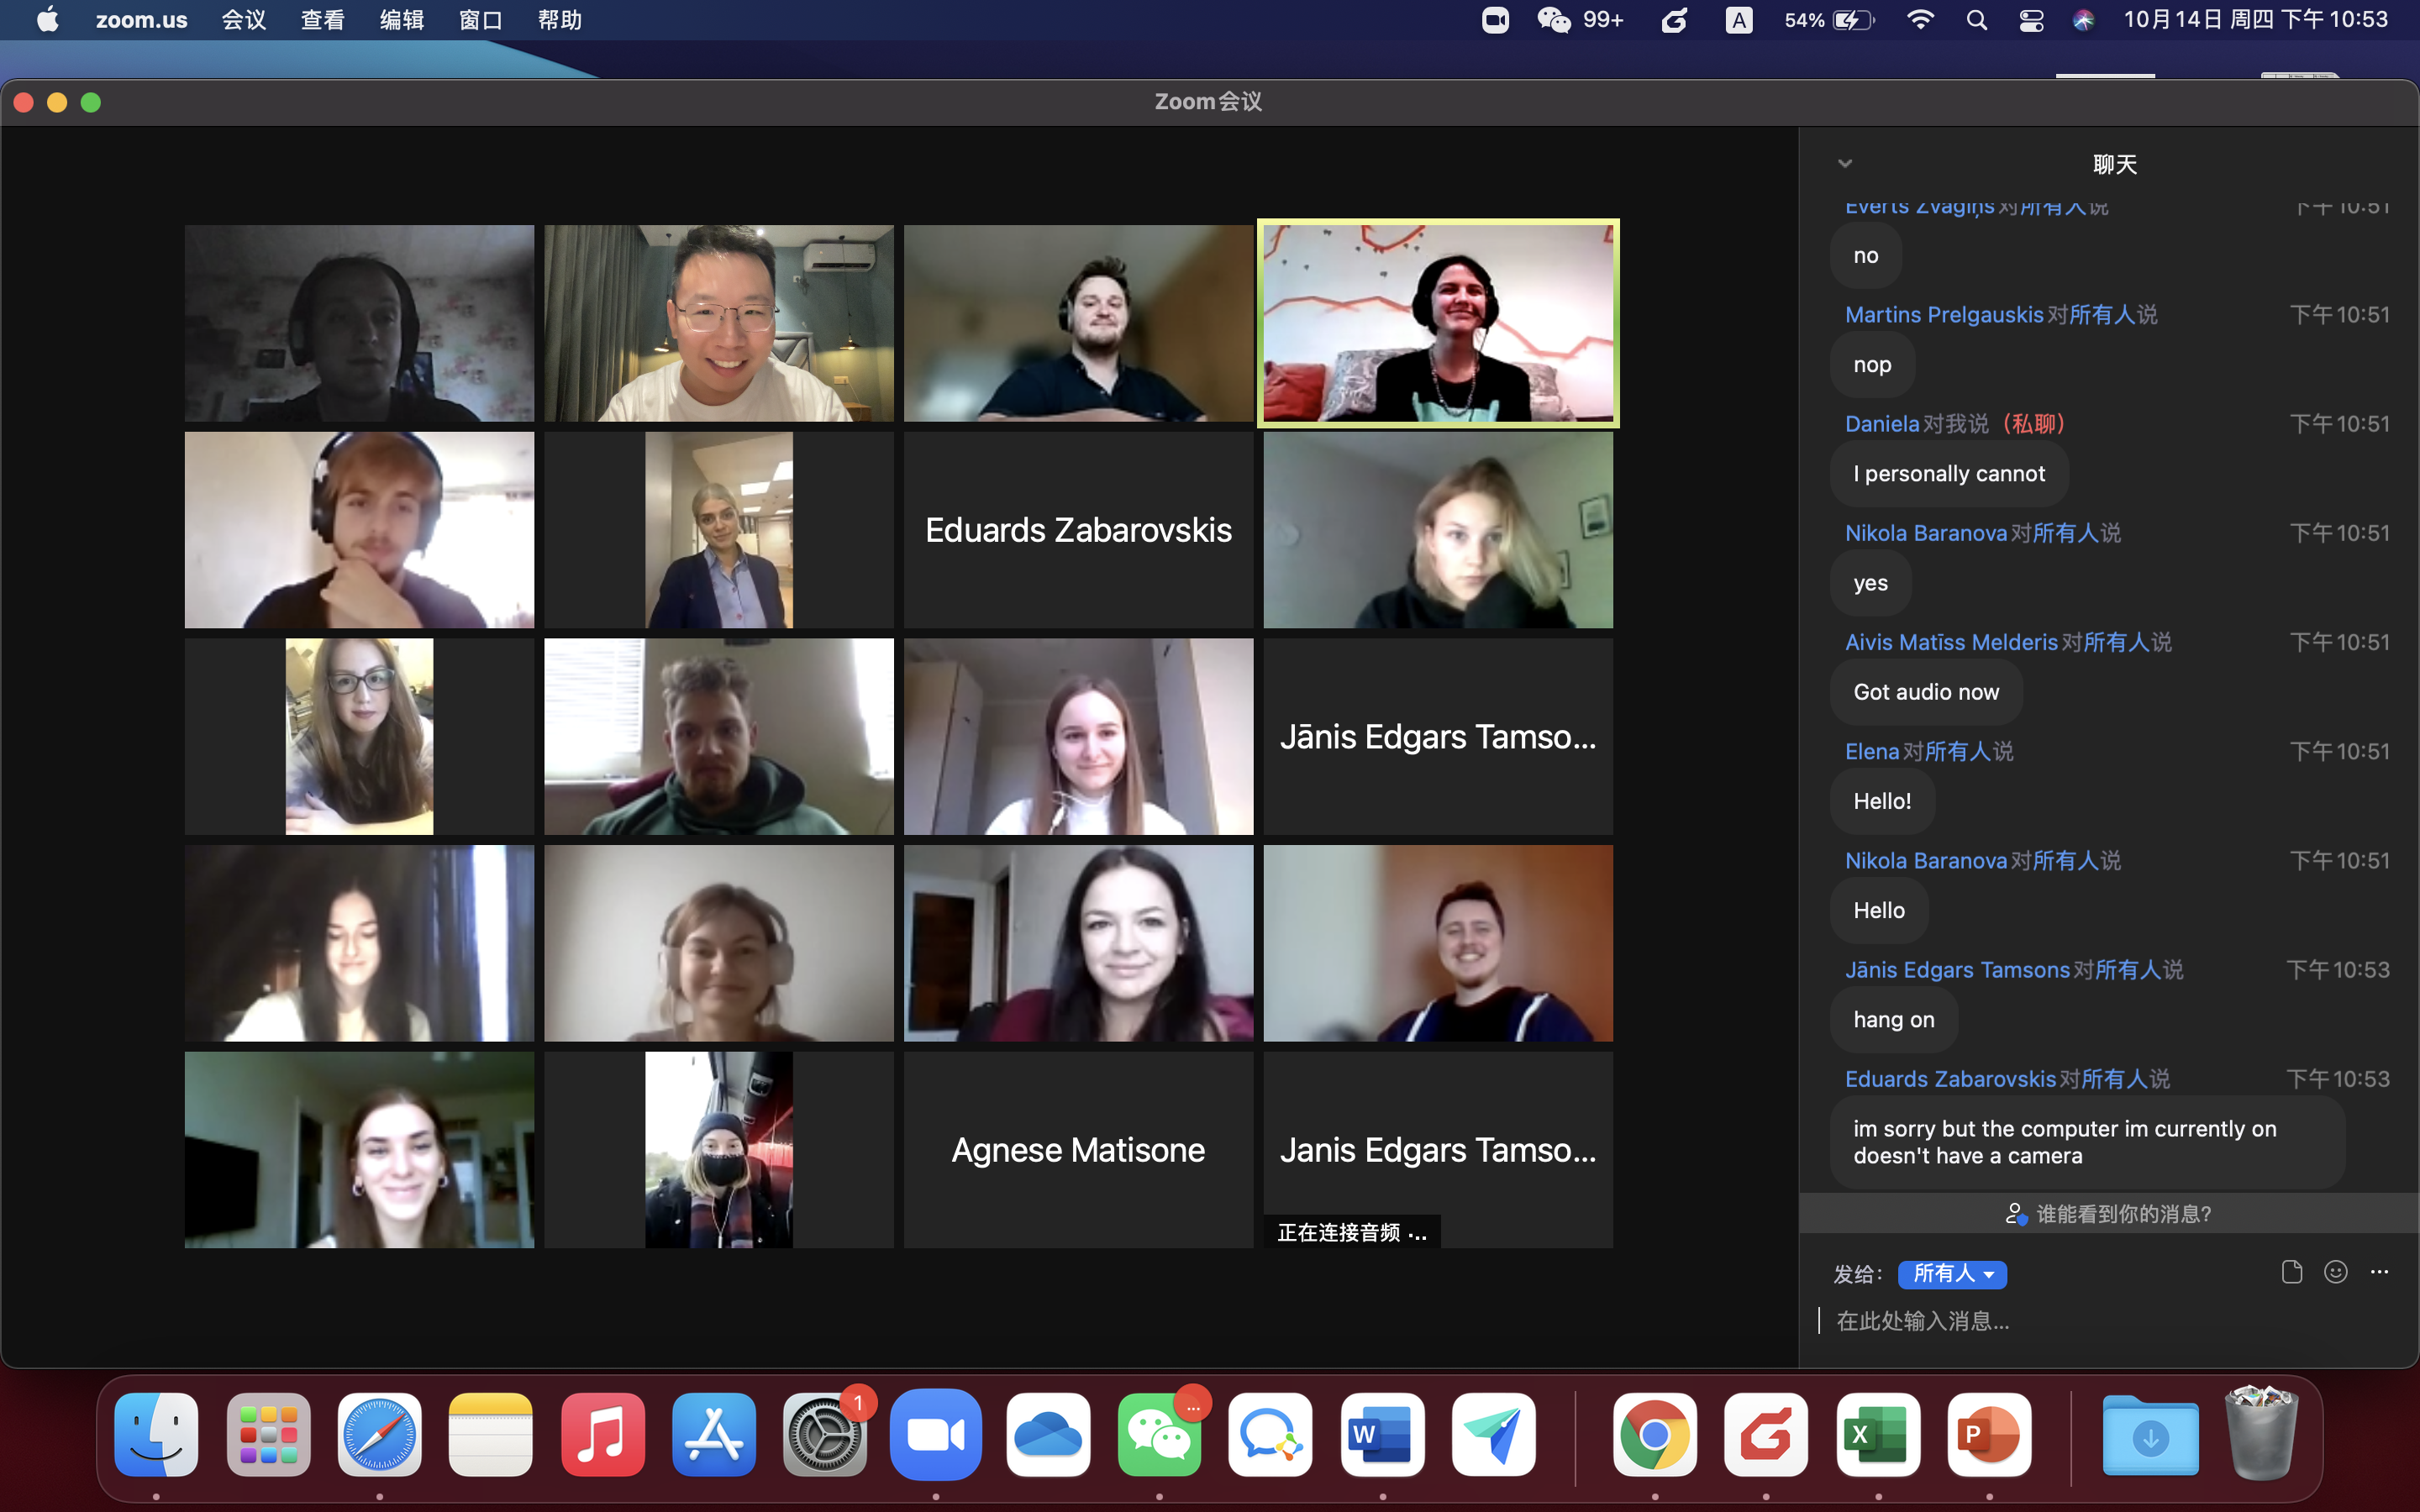Click the file attachment icon in chat
This screenshot has height=1512, width=2420.
pyautogui.click(x=2291, y=1272)
